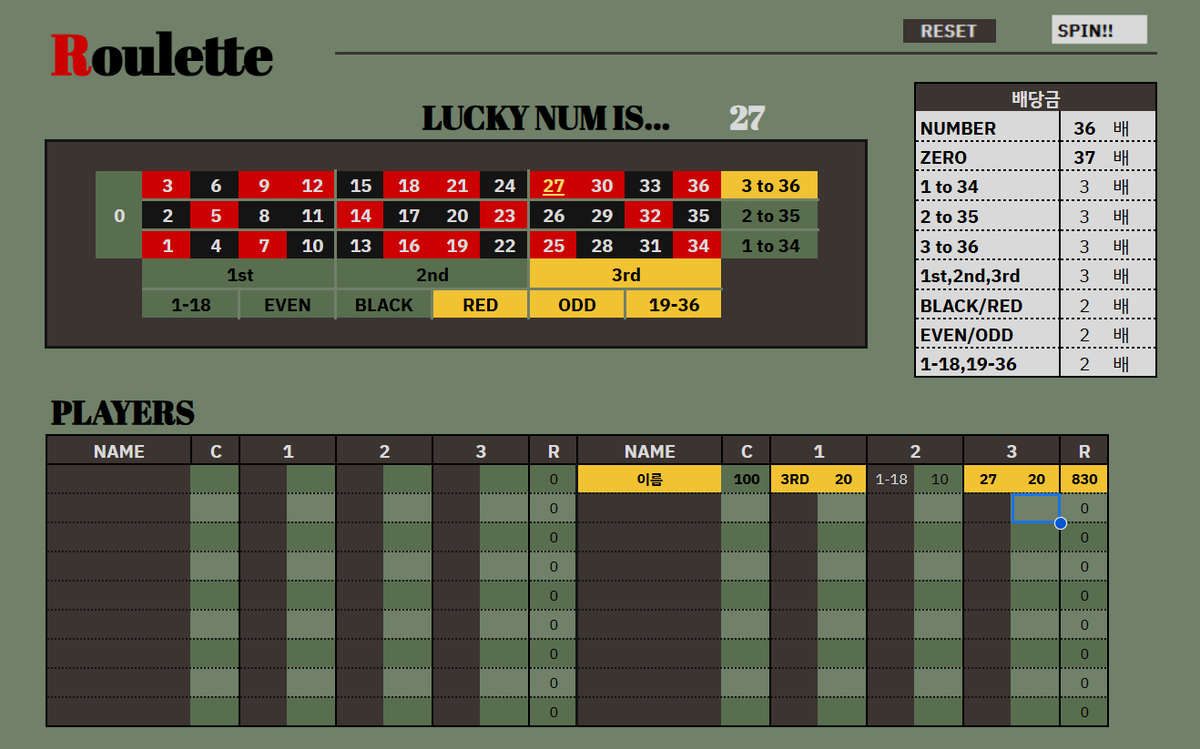Screen dimensions: 1200x749
Task: Click the 19-36 bet cell
Action: click(x=674, y=305)
